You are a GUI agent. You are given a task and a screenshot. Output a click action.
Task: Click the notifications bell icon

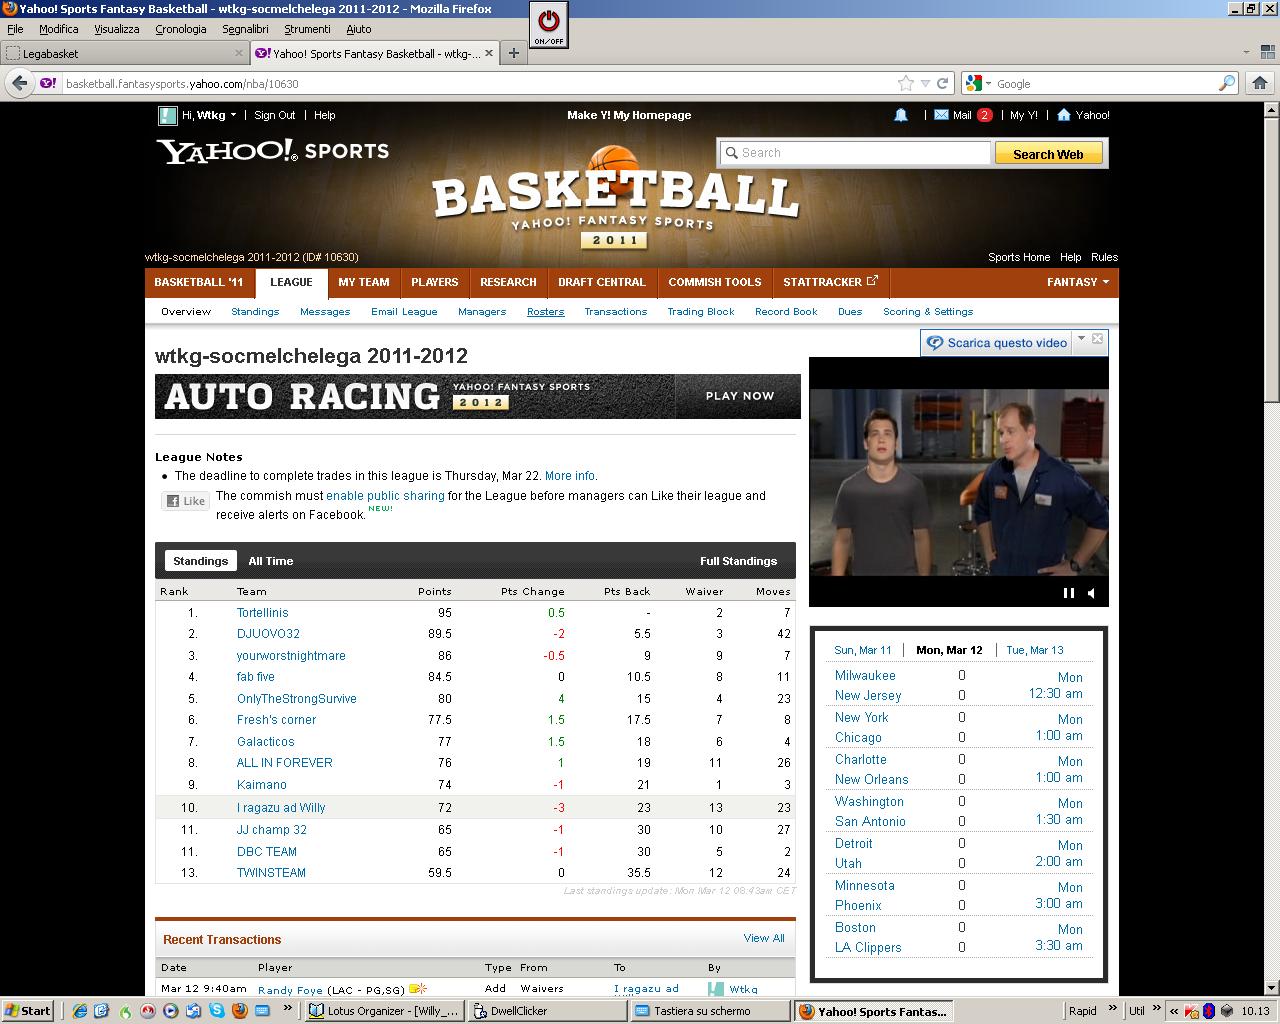click(900, 115)
